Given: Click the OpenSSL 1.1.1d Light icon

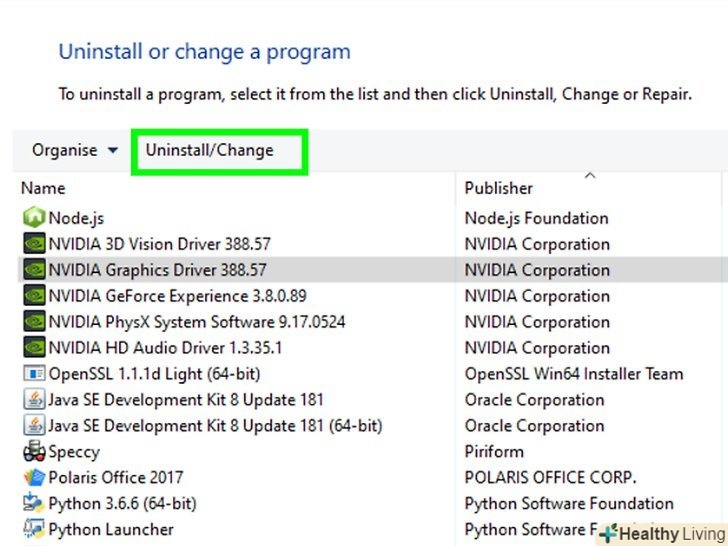Looking at the screenshot, I should tap(34, 374).
